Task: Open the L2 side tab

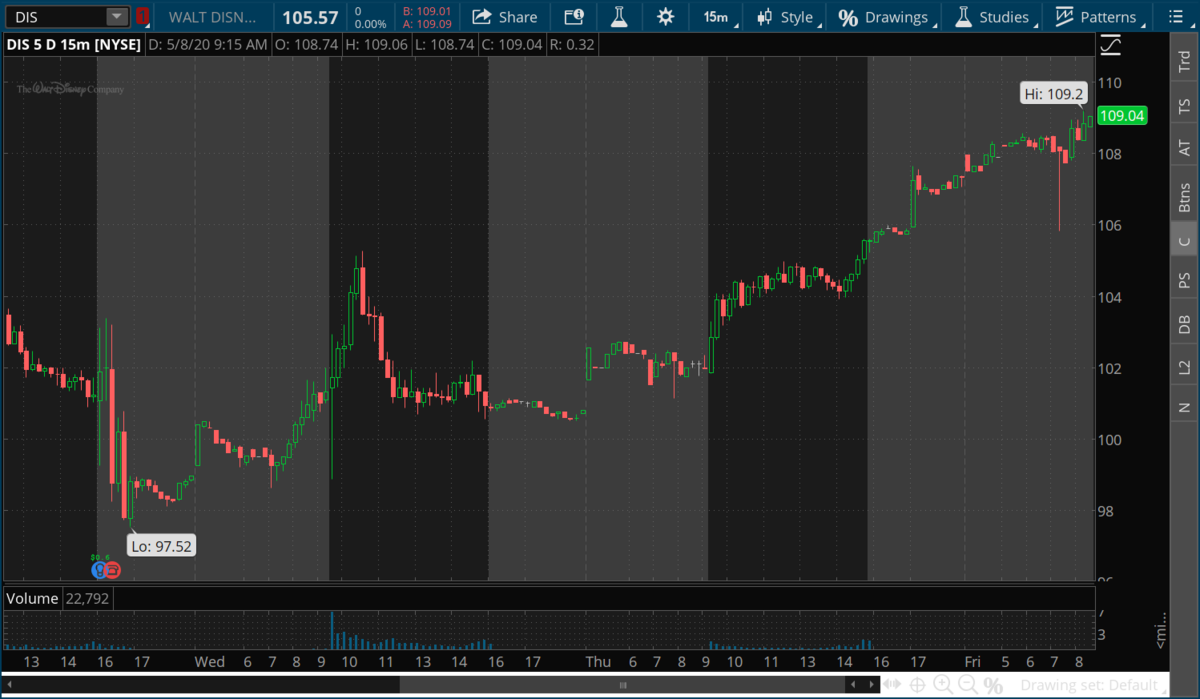Action: (1185, 367)
